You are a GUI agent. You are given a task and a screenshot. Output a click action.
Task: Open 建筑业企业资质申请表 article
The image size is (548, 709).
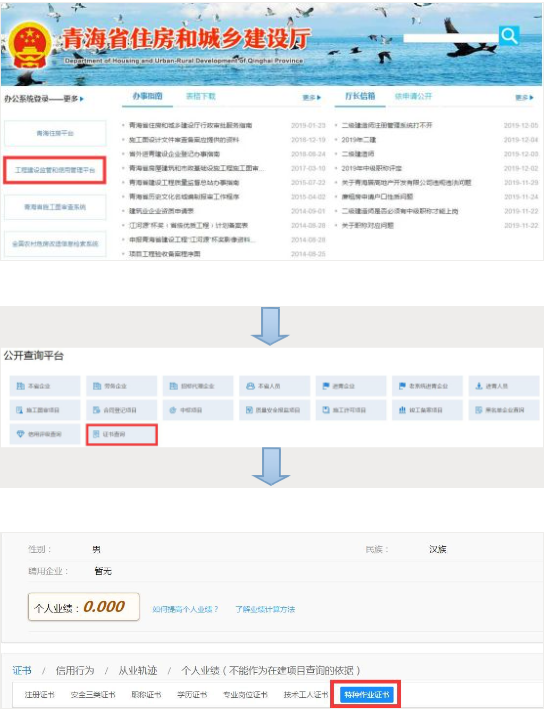[x=161, y=211]
